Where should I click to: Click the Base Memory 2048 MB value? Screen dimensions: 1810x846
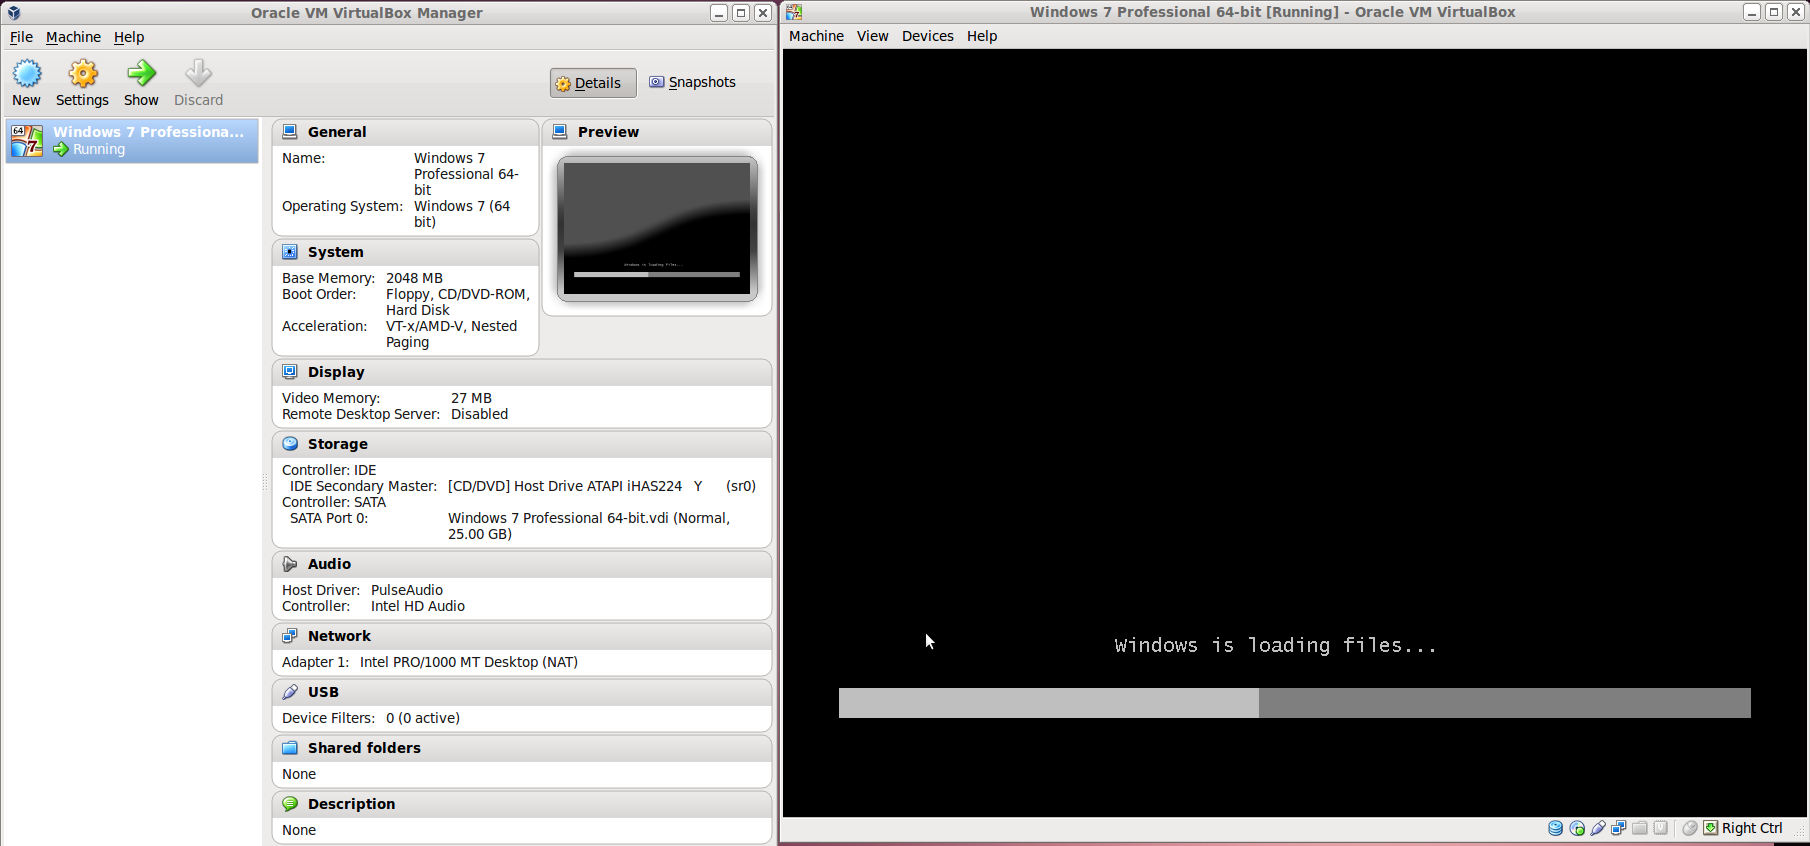click(x=414, y=278)
